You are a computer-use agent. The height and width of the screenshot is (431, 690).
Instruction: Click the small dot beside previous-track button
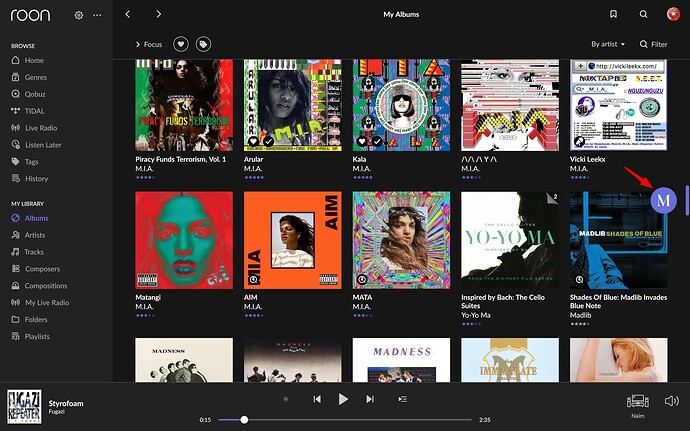[x=286, y=399]
